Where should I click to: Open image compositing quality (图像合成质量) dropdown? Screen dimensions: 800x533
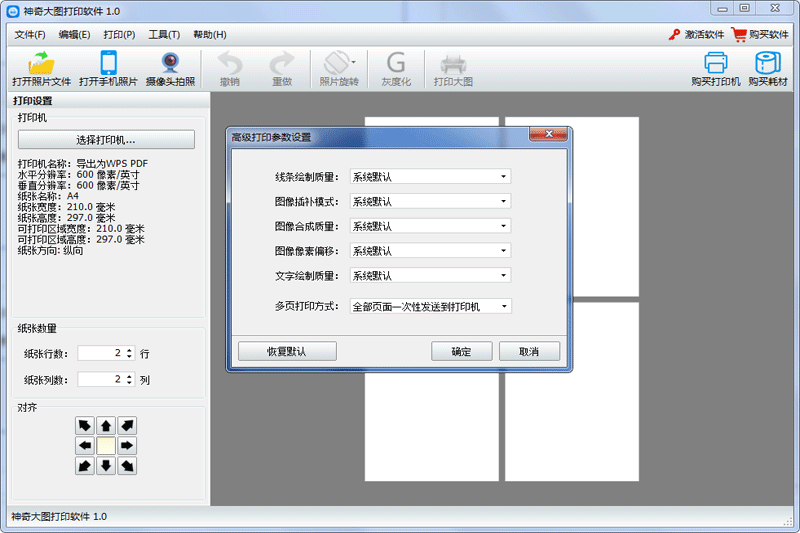(x=430, y=226)
